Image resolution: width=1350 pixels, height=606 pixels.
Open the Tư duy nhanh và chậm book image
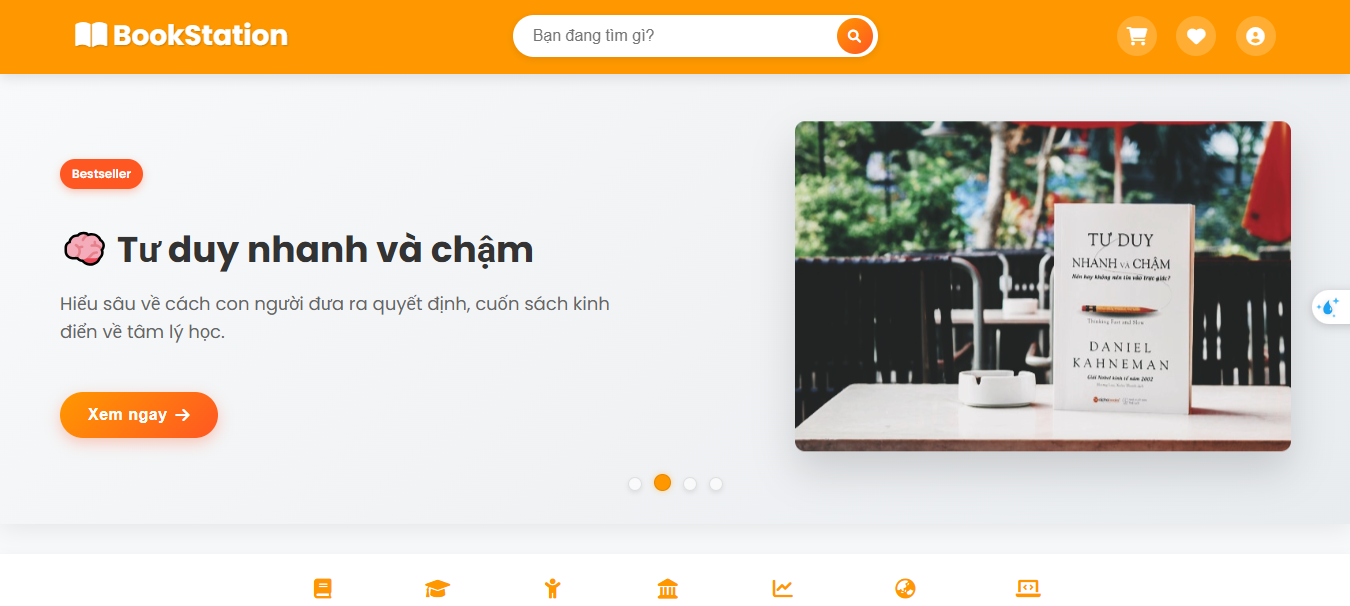[1043, 286]
